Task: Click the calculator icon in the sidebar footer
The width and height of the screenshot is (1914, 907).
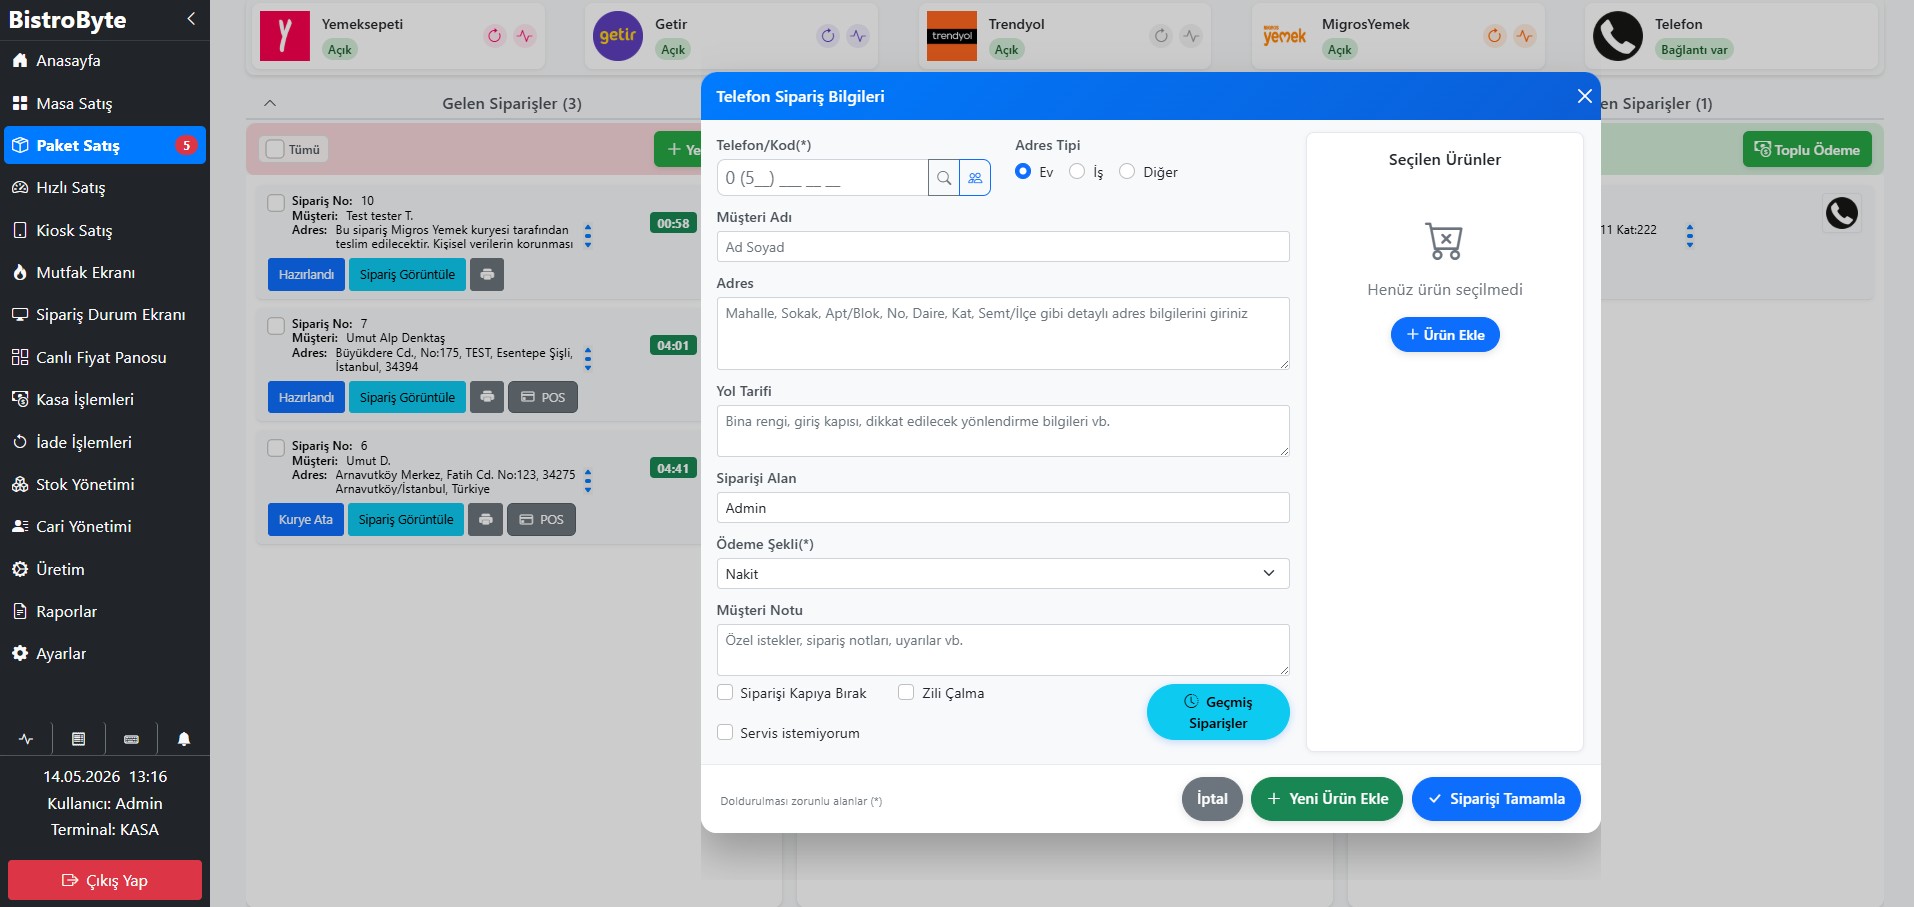Action: click(79, 739)
